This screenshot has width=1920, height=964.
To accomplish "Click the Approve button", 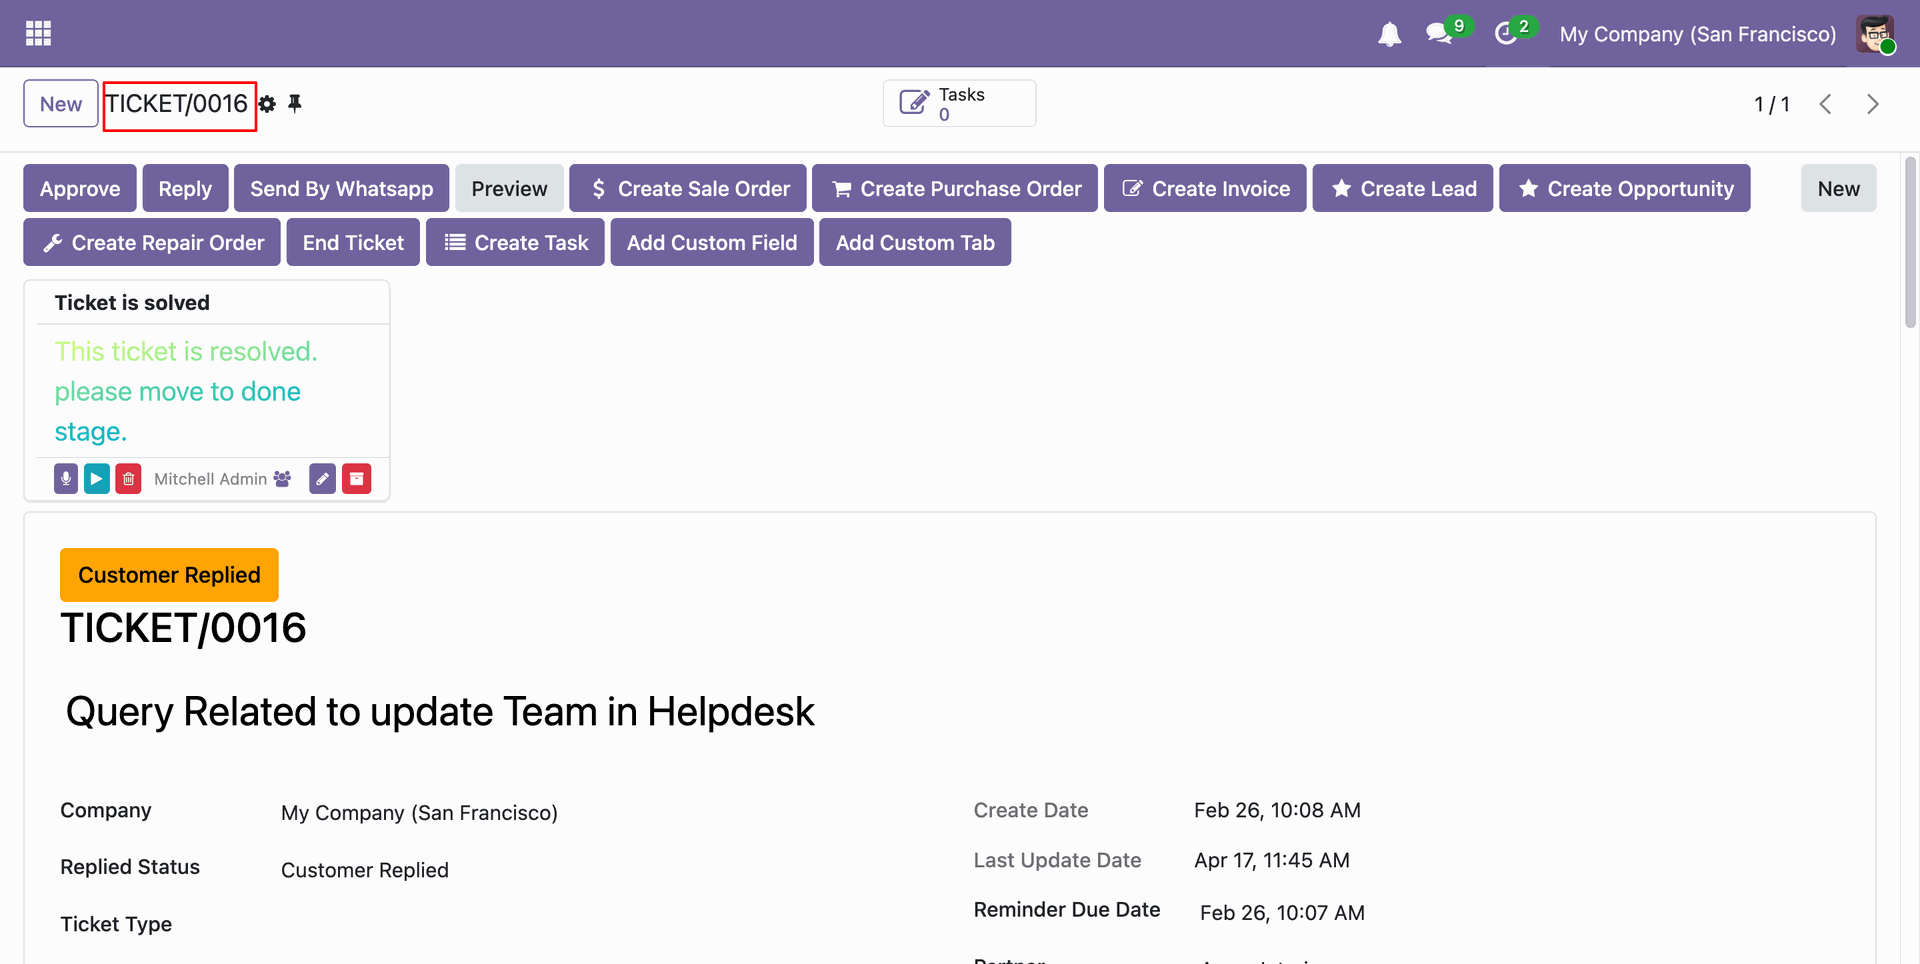I will tap(80, 188).
